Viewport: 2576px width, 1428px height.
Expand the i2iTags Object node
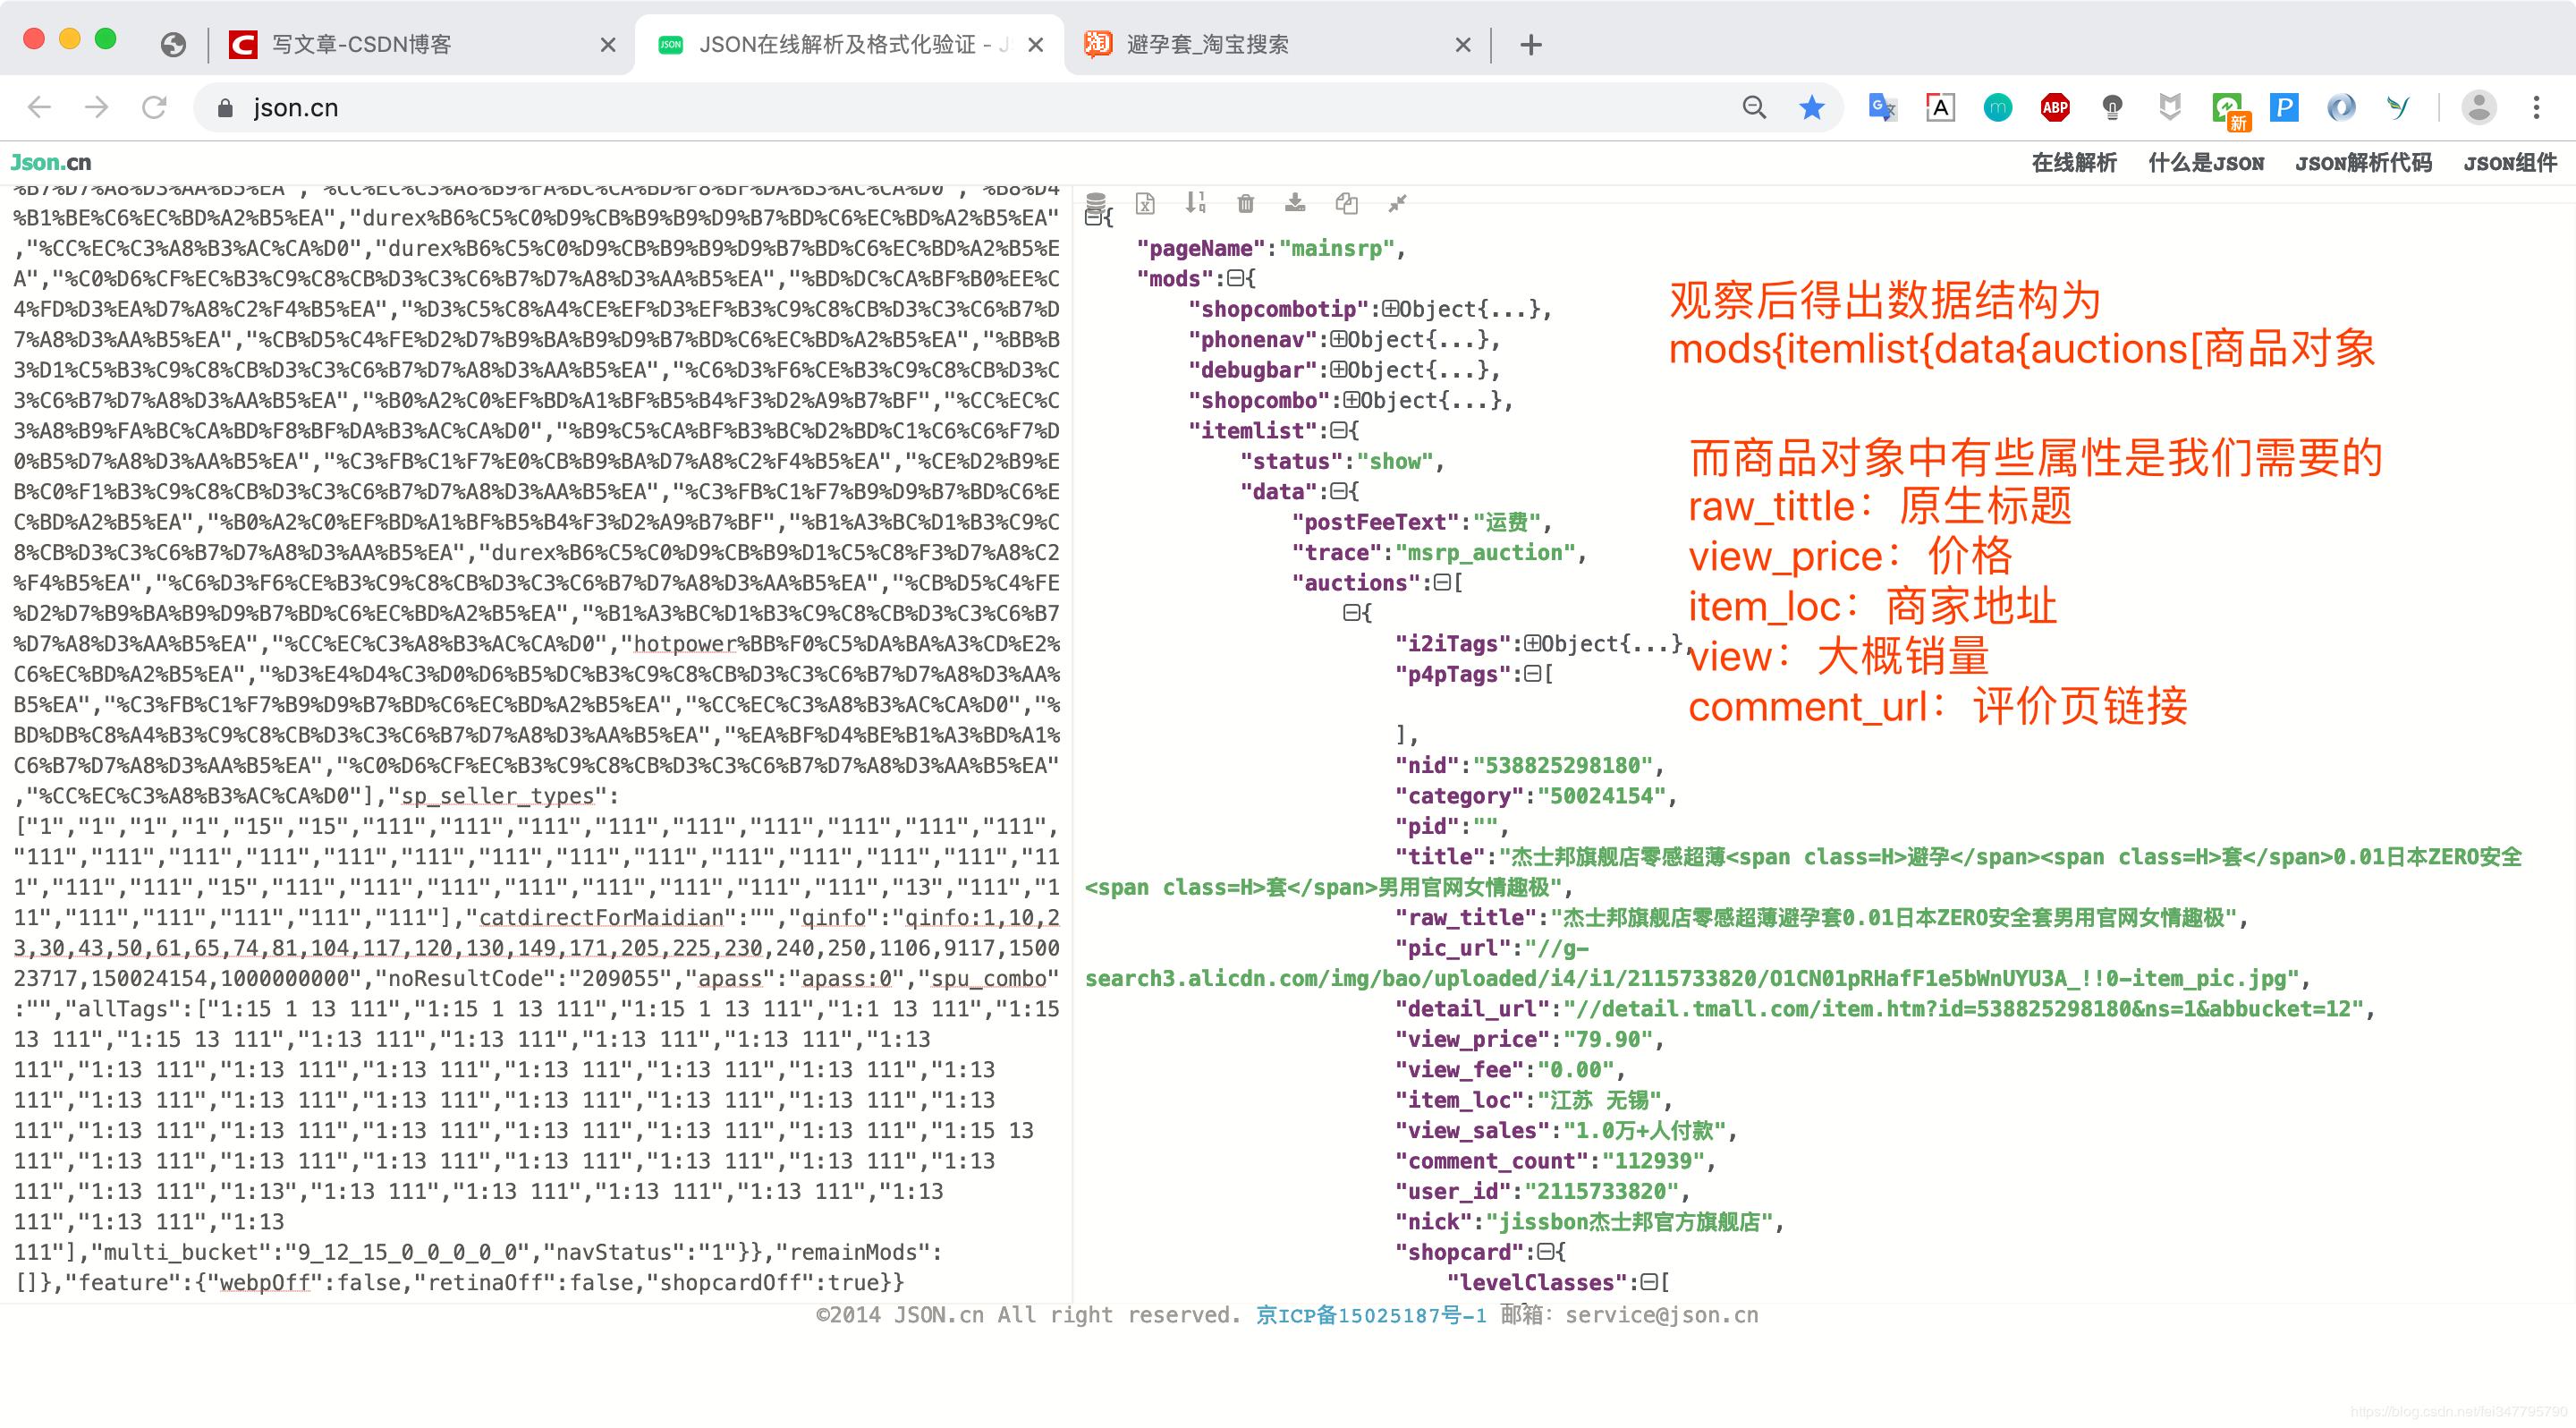(1533, 643)
